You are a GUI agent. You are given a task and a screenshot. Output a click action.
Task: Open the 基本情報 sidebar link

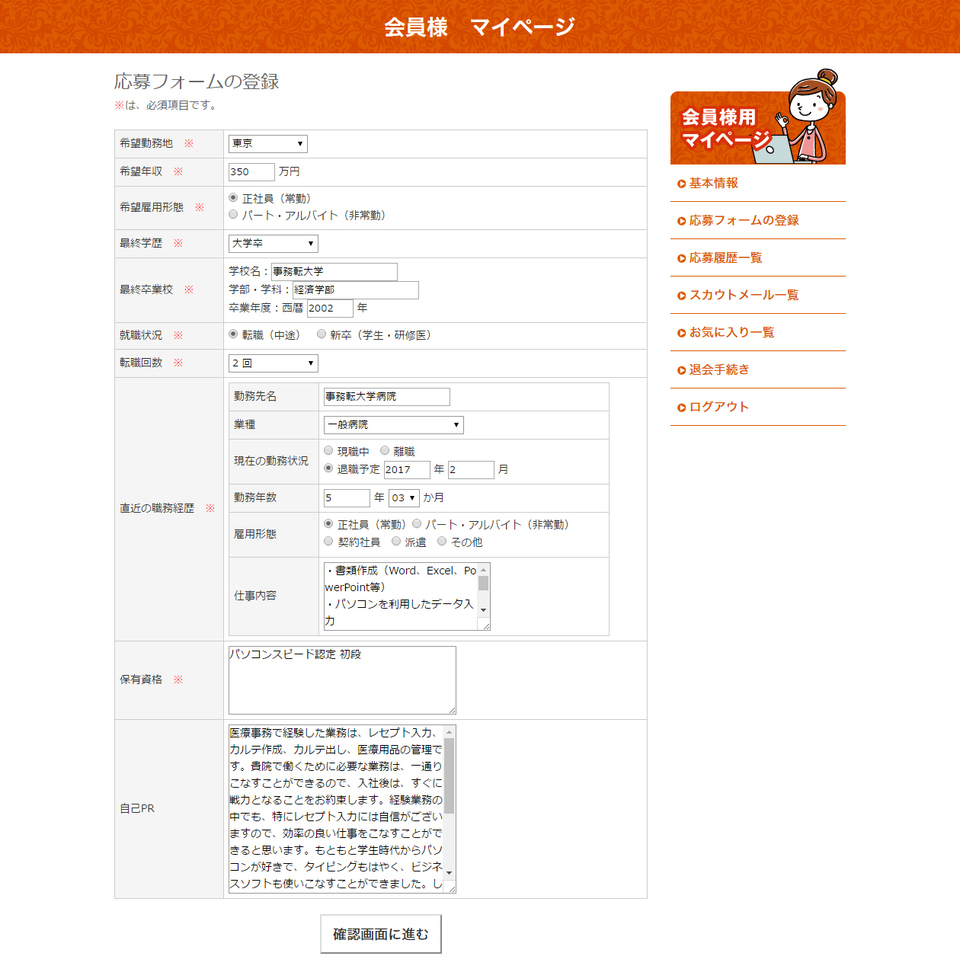coord(713,183)
